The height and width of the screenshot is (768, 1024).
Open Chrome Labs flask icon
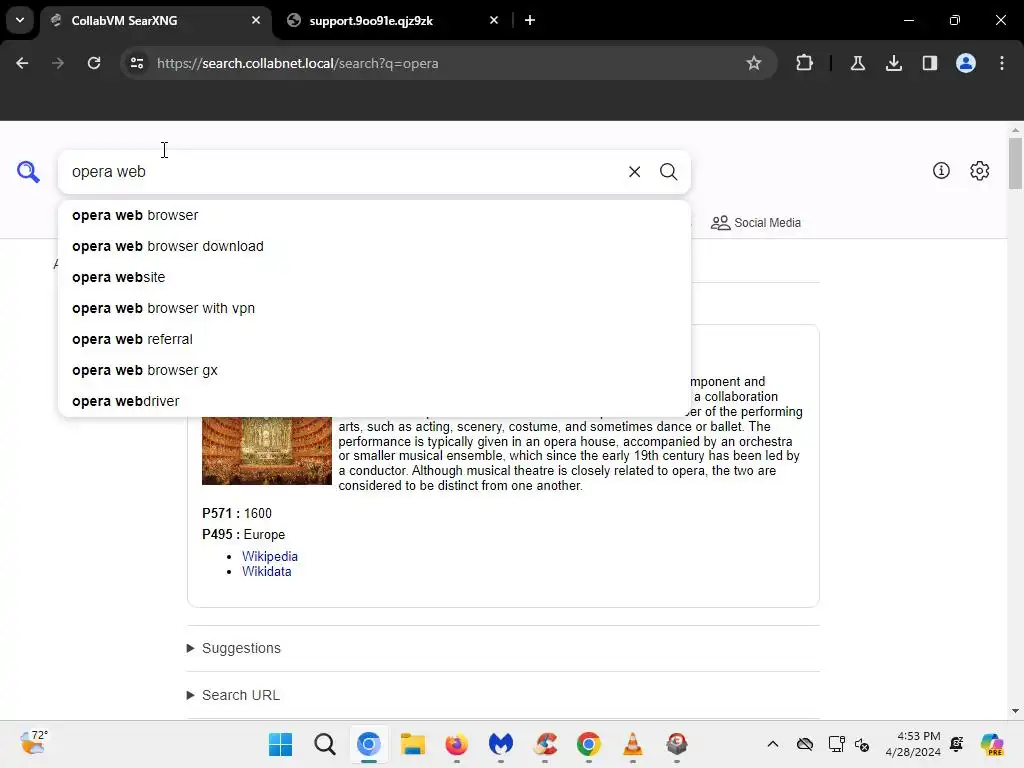tap(857, 63)
